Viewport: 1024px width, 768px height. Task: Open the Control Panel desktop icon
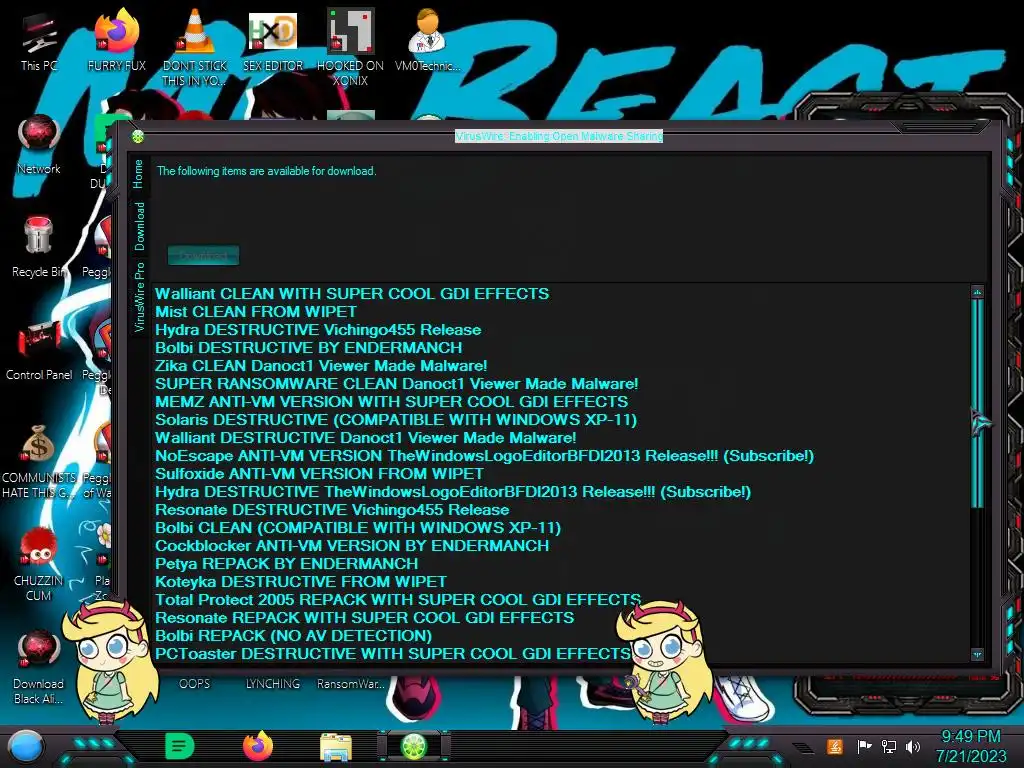tap(39, 351)
